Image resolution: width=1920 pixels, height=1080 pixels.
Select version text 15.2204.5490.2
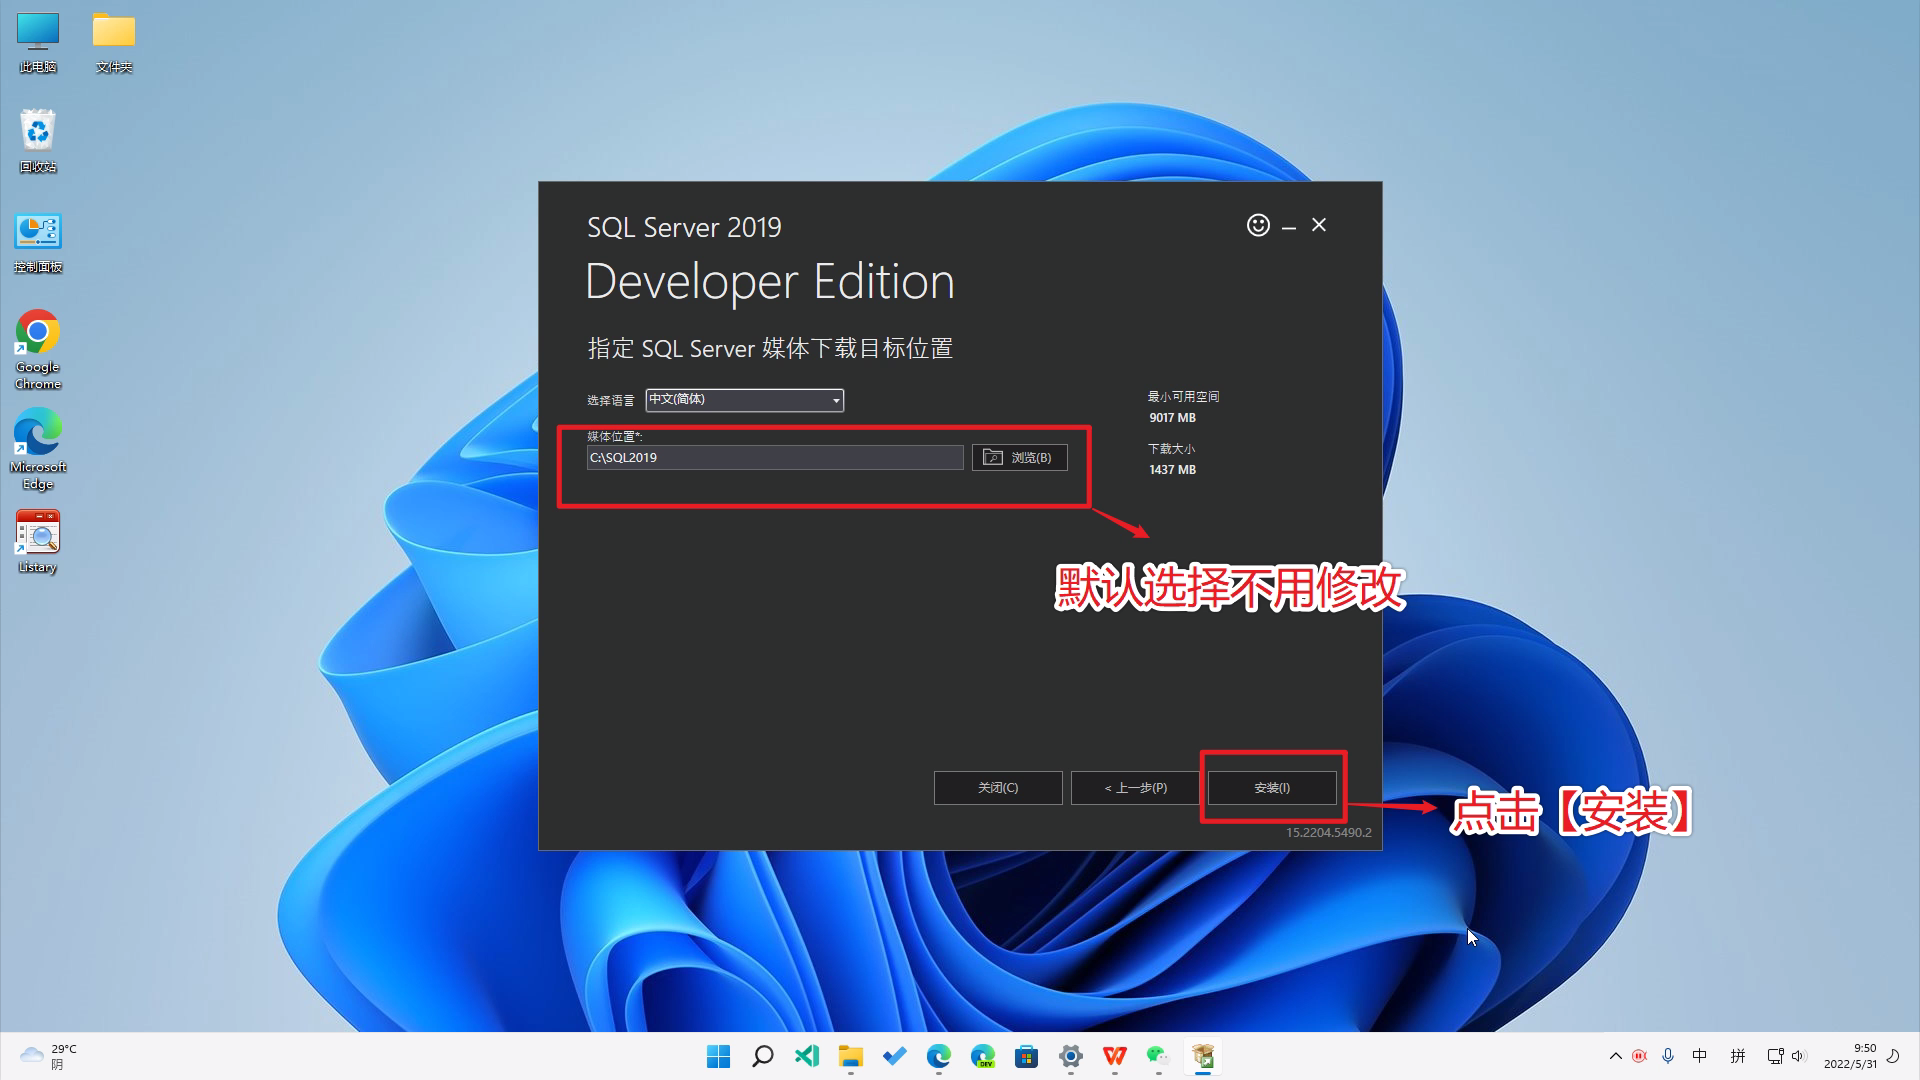click(1328, 832)
